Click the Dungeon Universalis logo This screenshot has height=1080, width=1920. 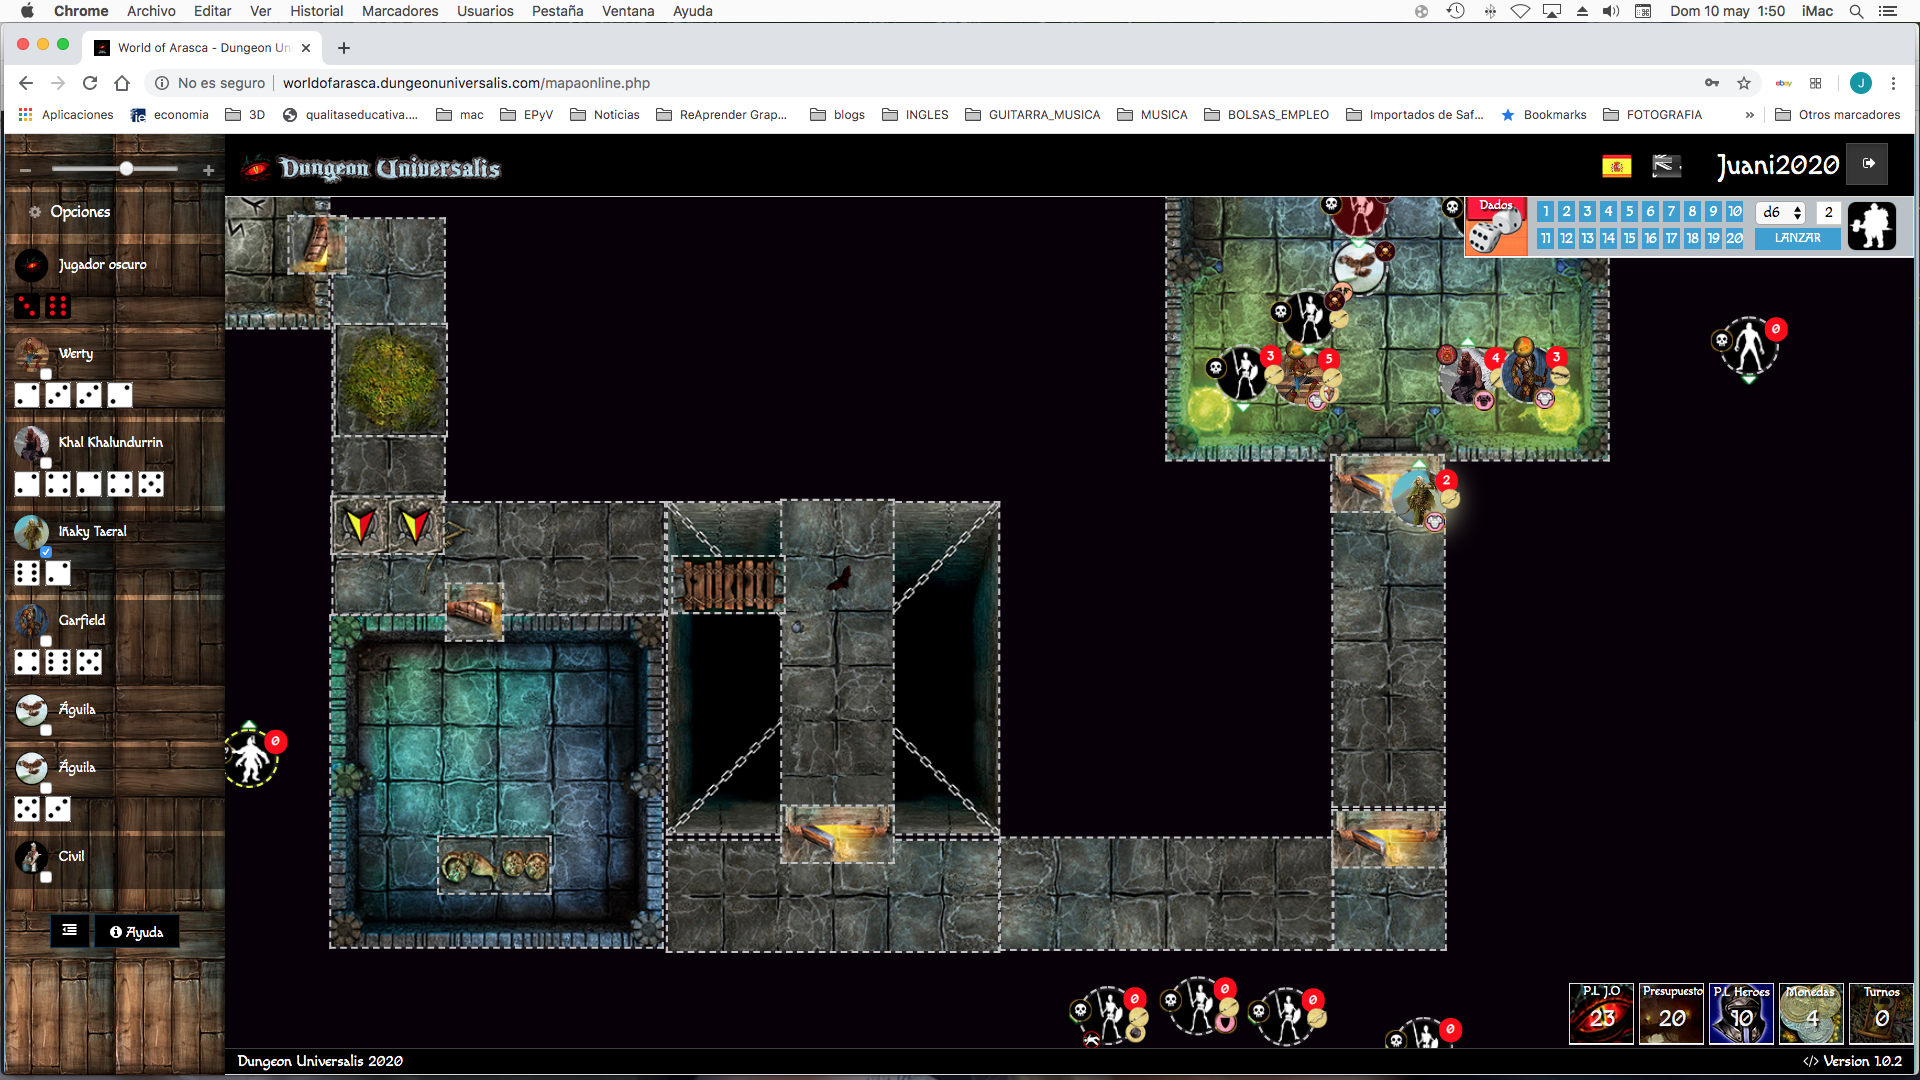[x=371, y=168]
